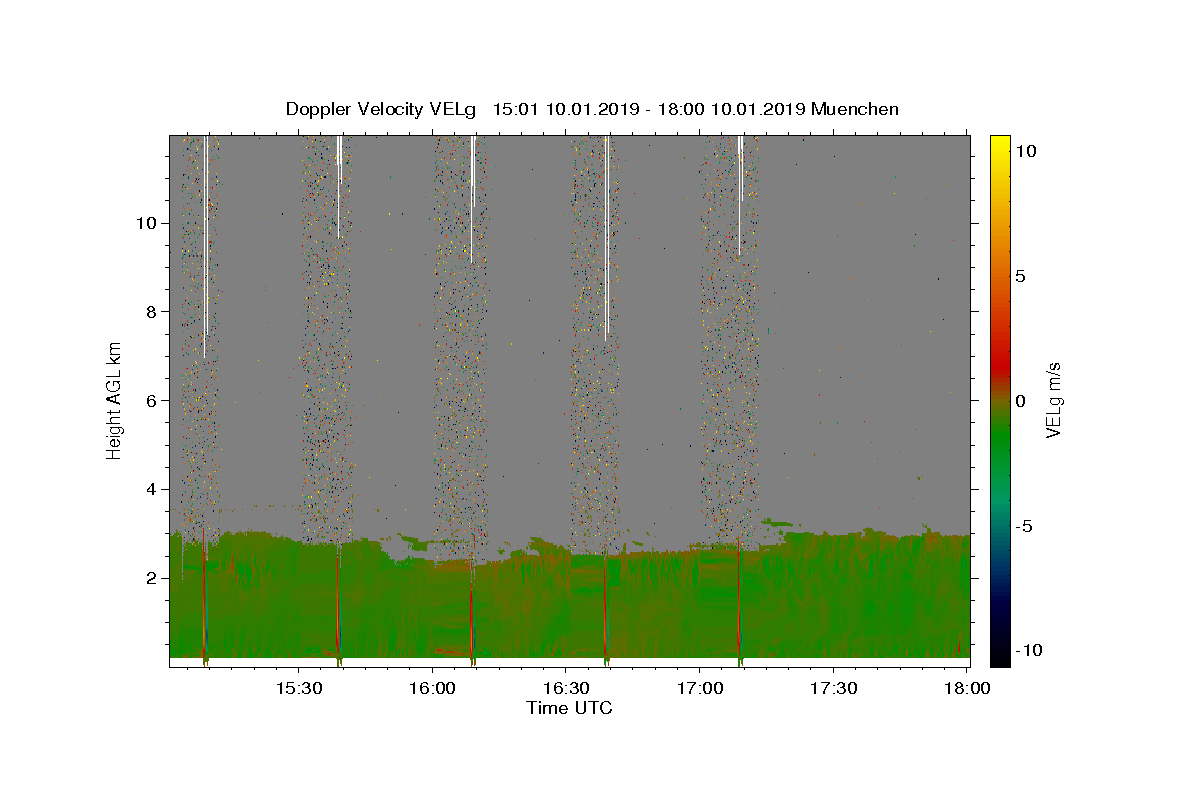Click the plot title 'Doppler Velocity VELg'

[382, 109]
